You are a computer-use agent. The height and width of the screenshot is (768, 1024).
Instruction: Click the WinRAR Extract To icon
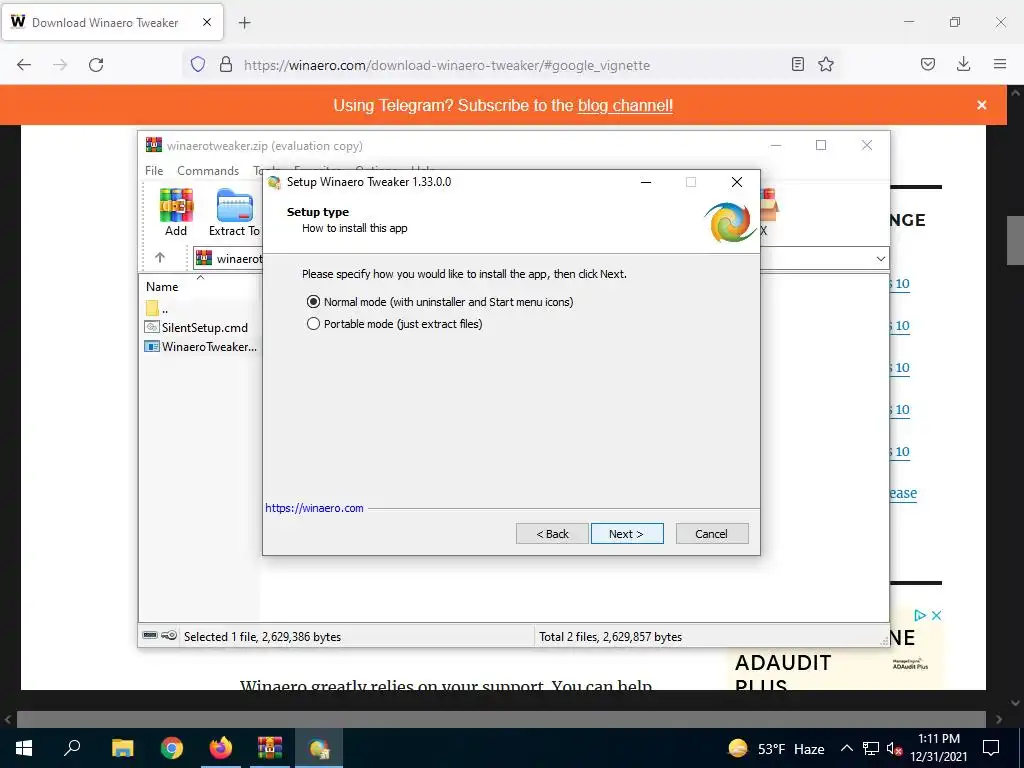pyautogui.click(x=234, y=212)
